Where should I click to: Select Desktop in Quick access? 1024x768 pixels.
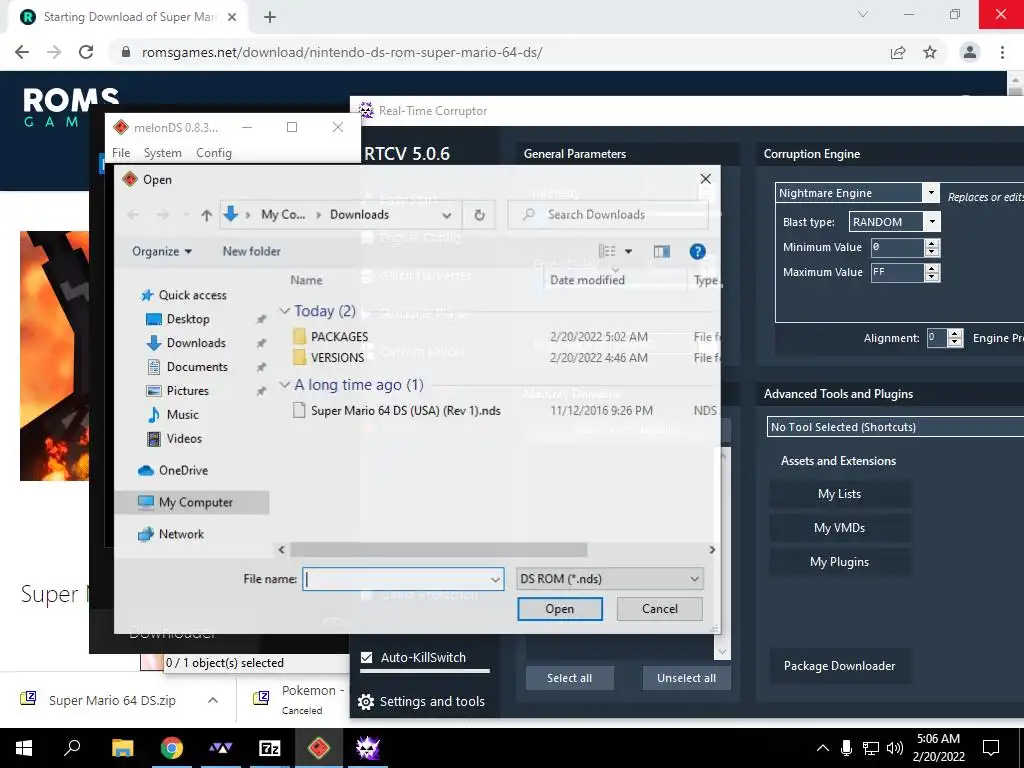pyautogui.click(x=187, y=319)
